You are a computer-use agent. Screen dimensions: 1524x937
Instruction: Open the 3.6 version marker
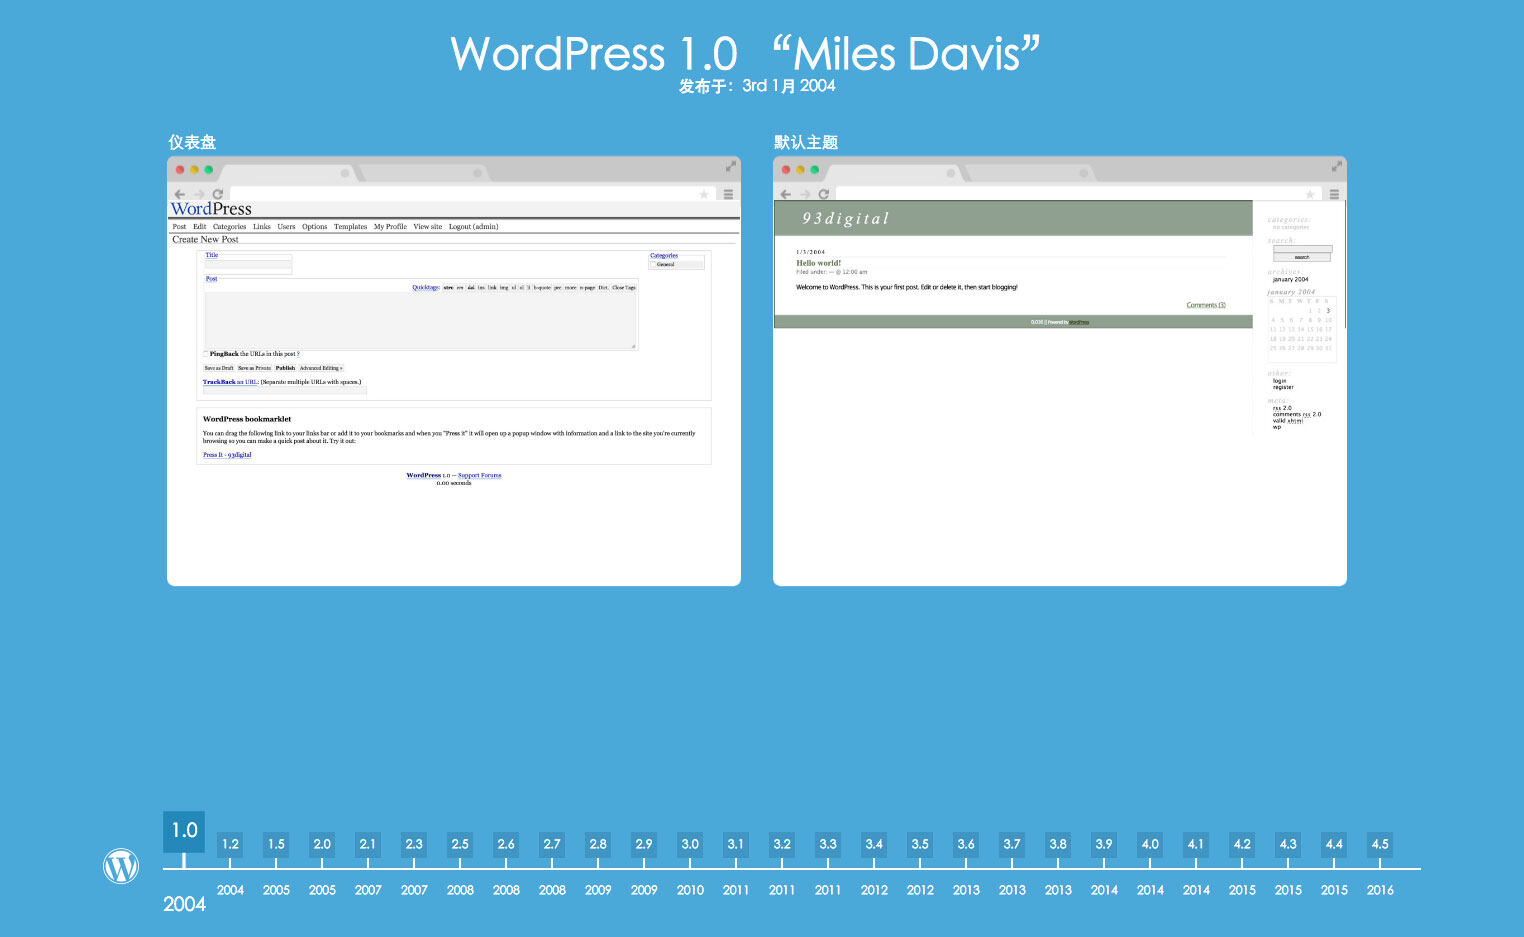tap(966, 844)
